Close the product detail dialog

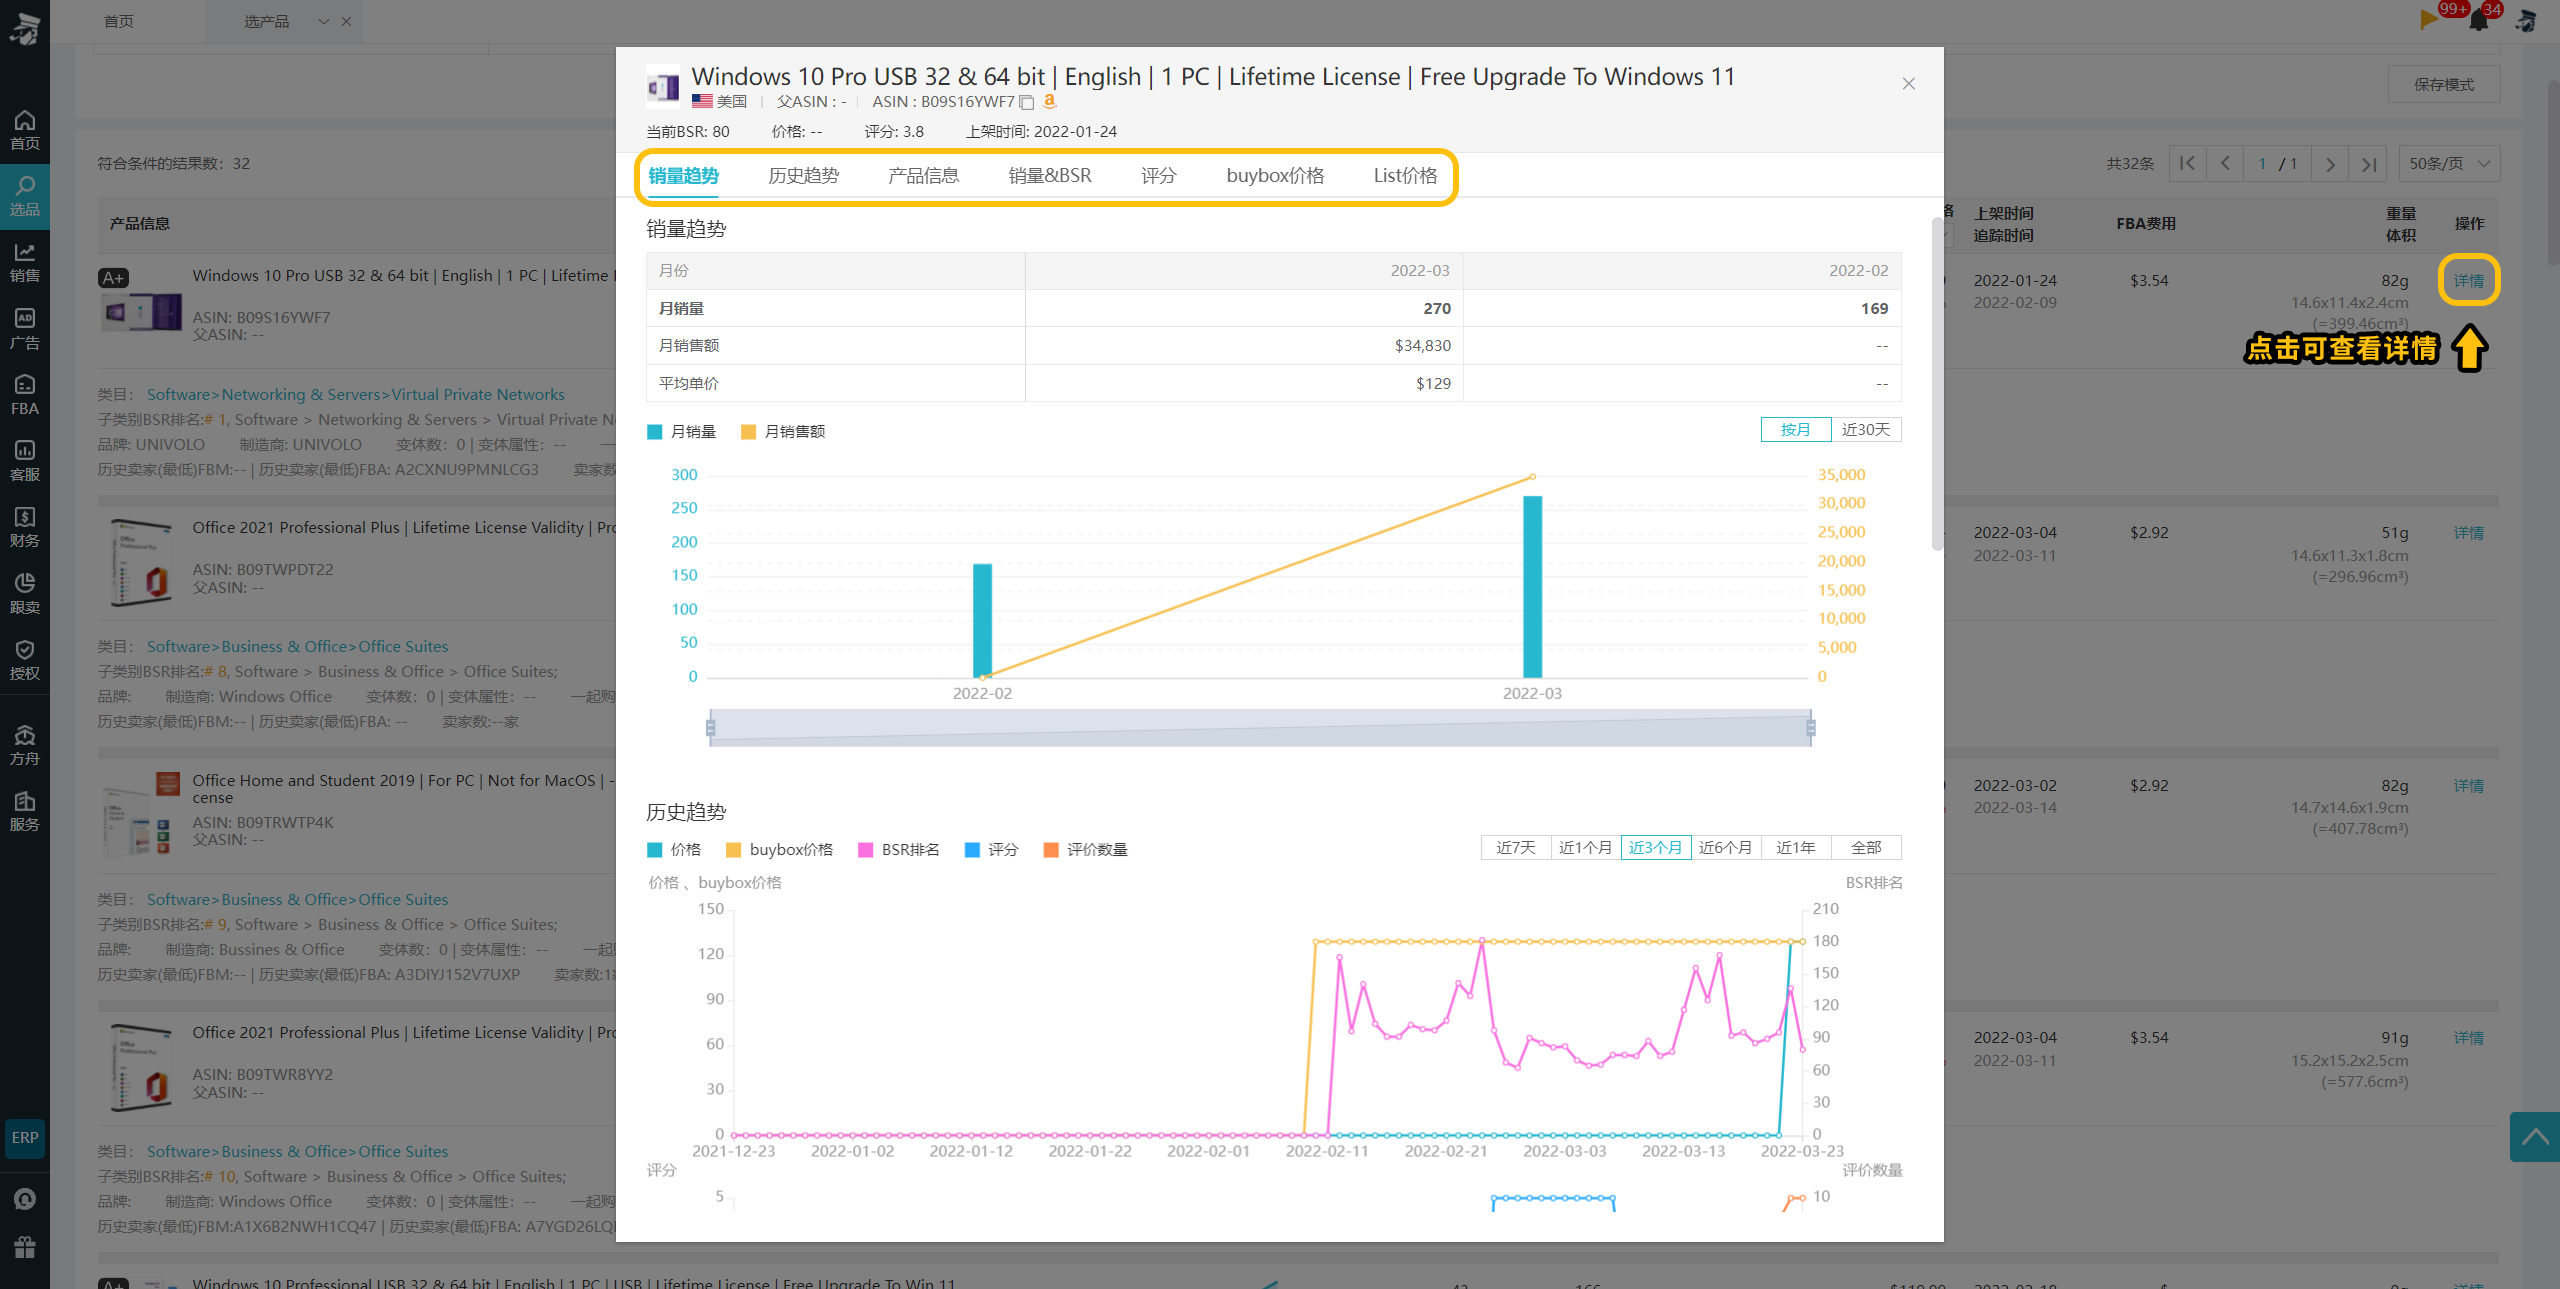coord(1909,83)
